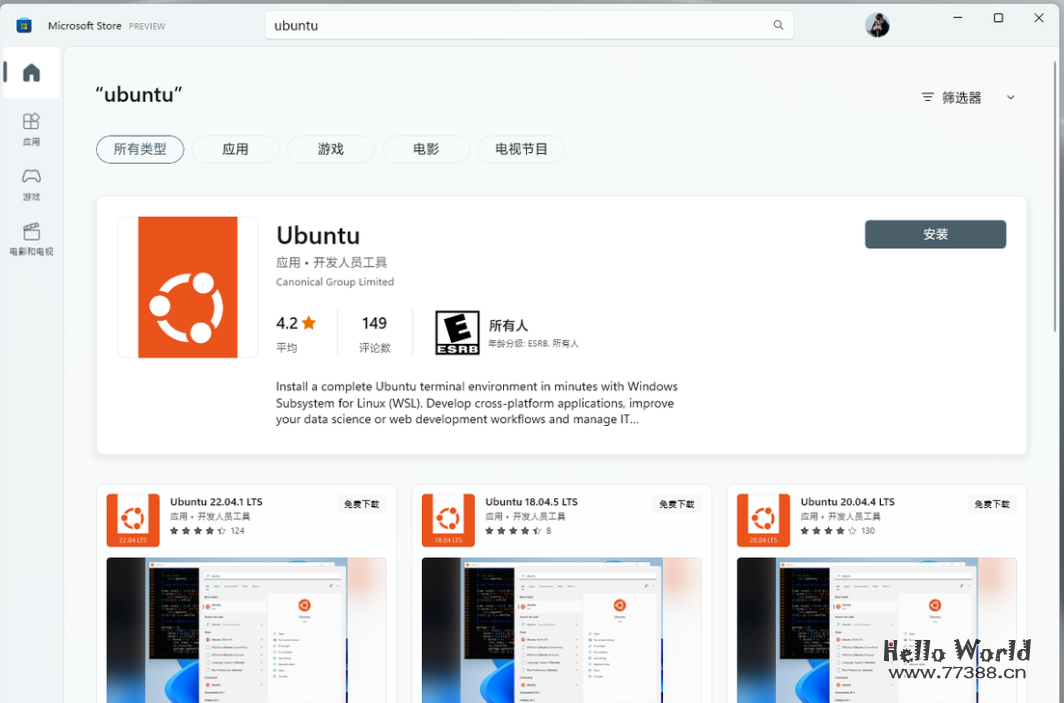
Task: Open the Ubuntu 22.04.1 LTS app icon
Action: (133, 520)
